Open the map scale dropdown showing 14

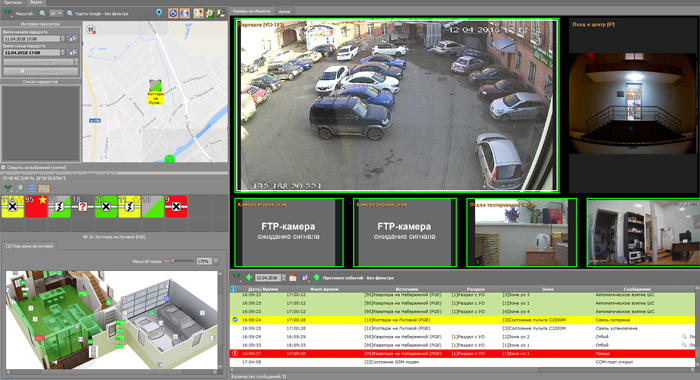56,13
